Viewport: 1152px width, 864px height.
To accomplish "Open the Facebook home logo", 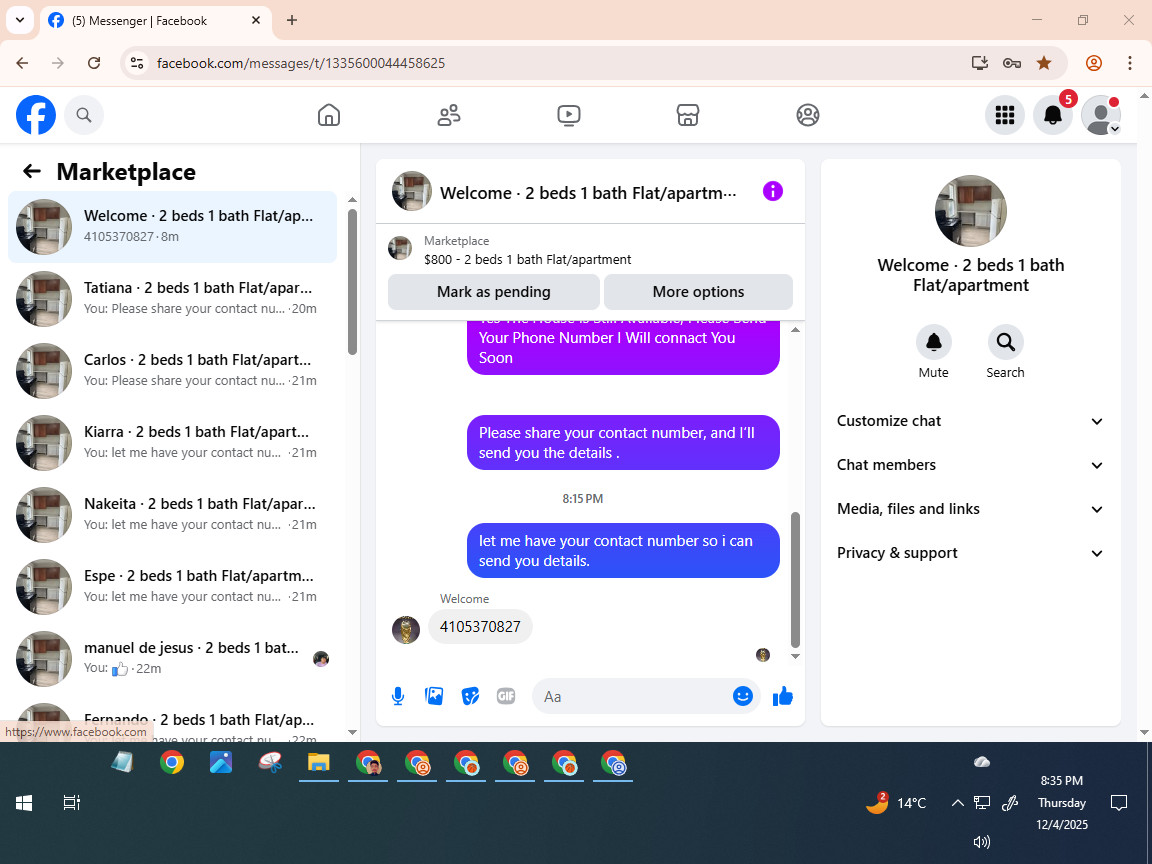I will coord(36,115).
